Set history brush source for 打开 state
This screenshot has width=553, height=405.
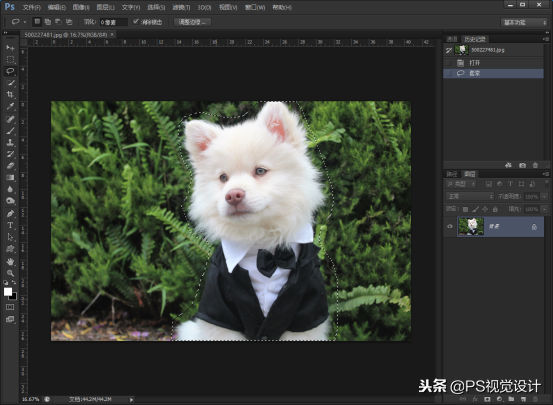(x=449, y=63)
